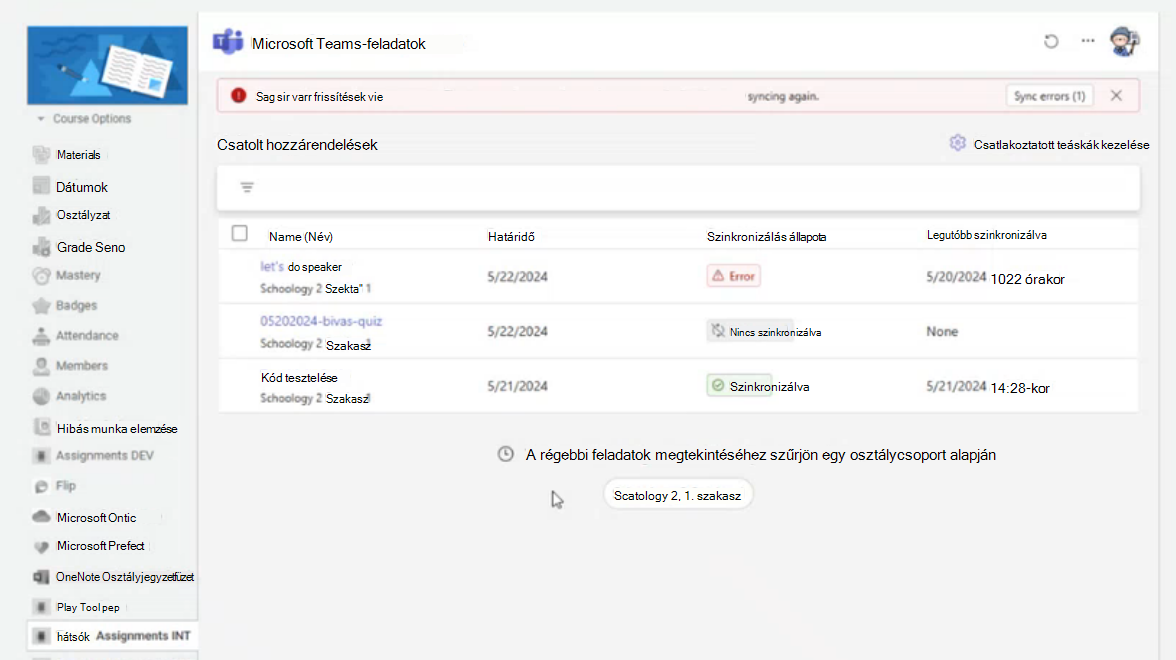Viewport: 1176px width, 660px height.
Task: Click the Flip sidebar icon
Action: tap(41, 487)
